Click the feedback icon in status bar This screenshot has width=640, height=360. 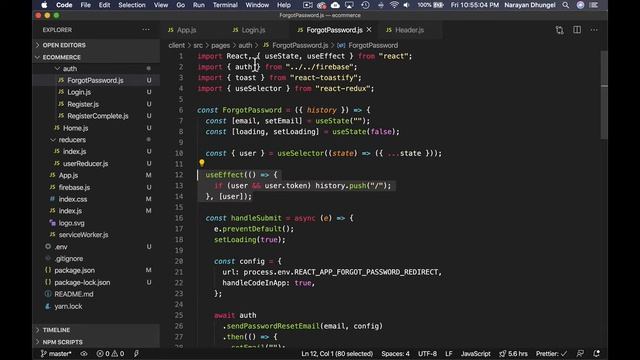(580, 353)
